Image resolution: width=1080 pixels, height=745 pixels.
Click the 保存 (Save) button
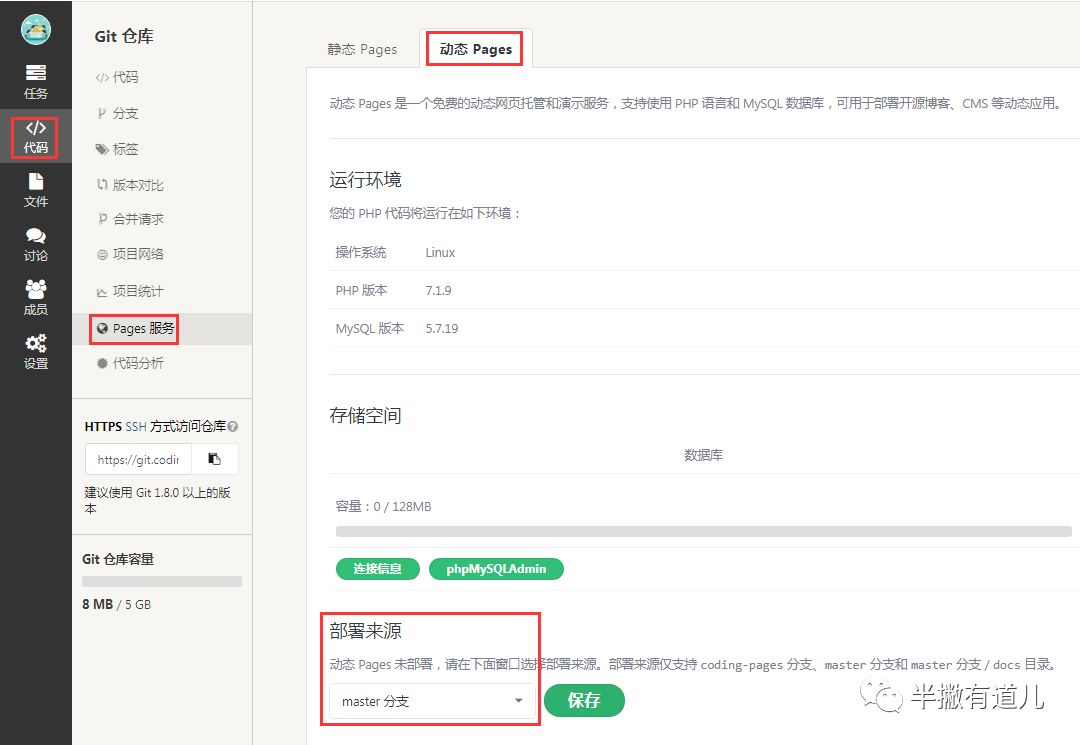coord(584,701)
